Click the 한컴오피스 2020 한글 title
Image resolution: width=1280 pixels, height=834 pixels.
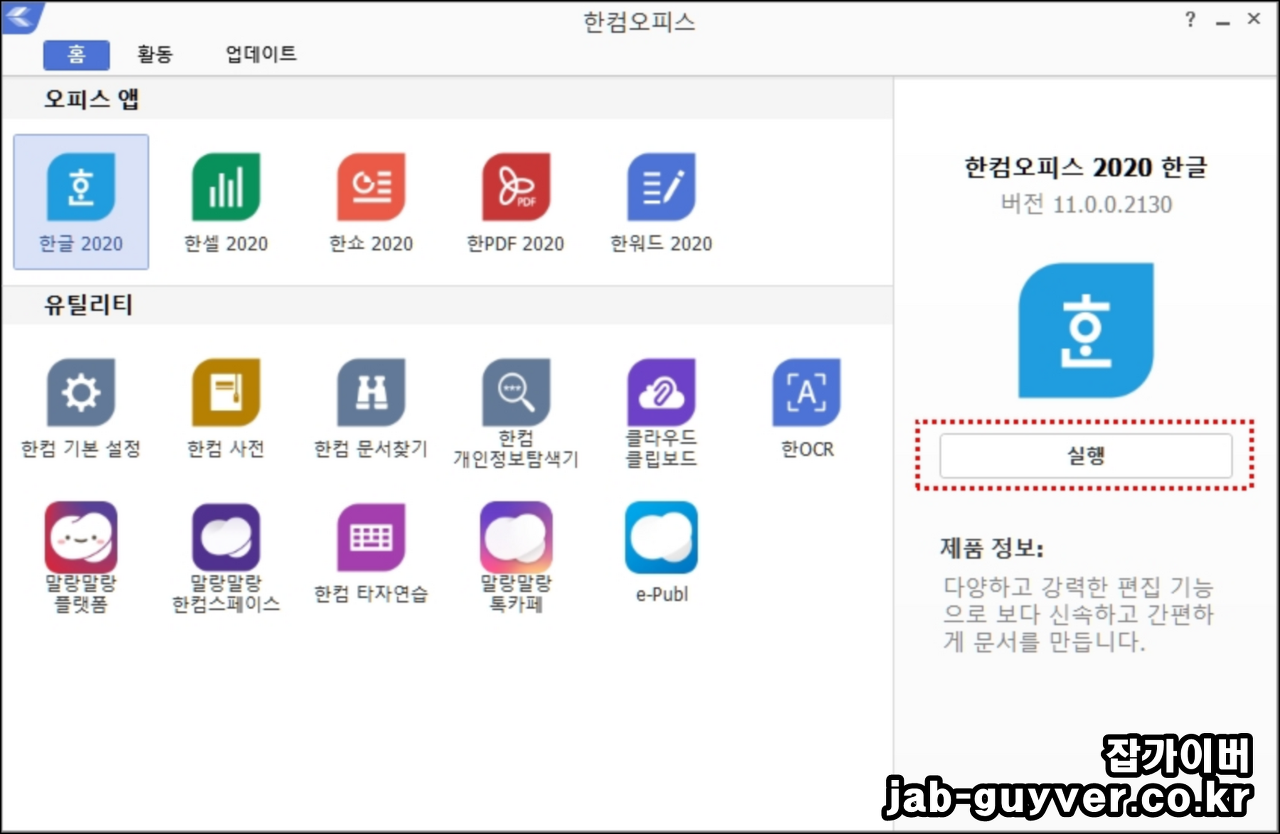click(x=1086, y=166)
